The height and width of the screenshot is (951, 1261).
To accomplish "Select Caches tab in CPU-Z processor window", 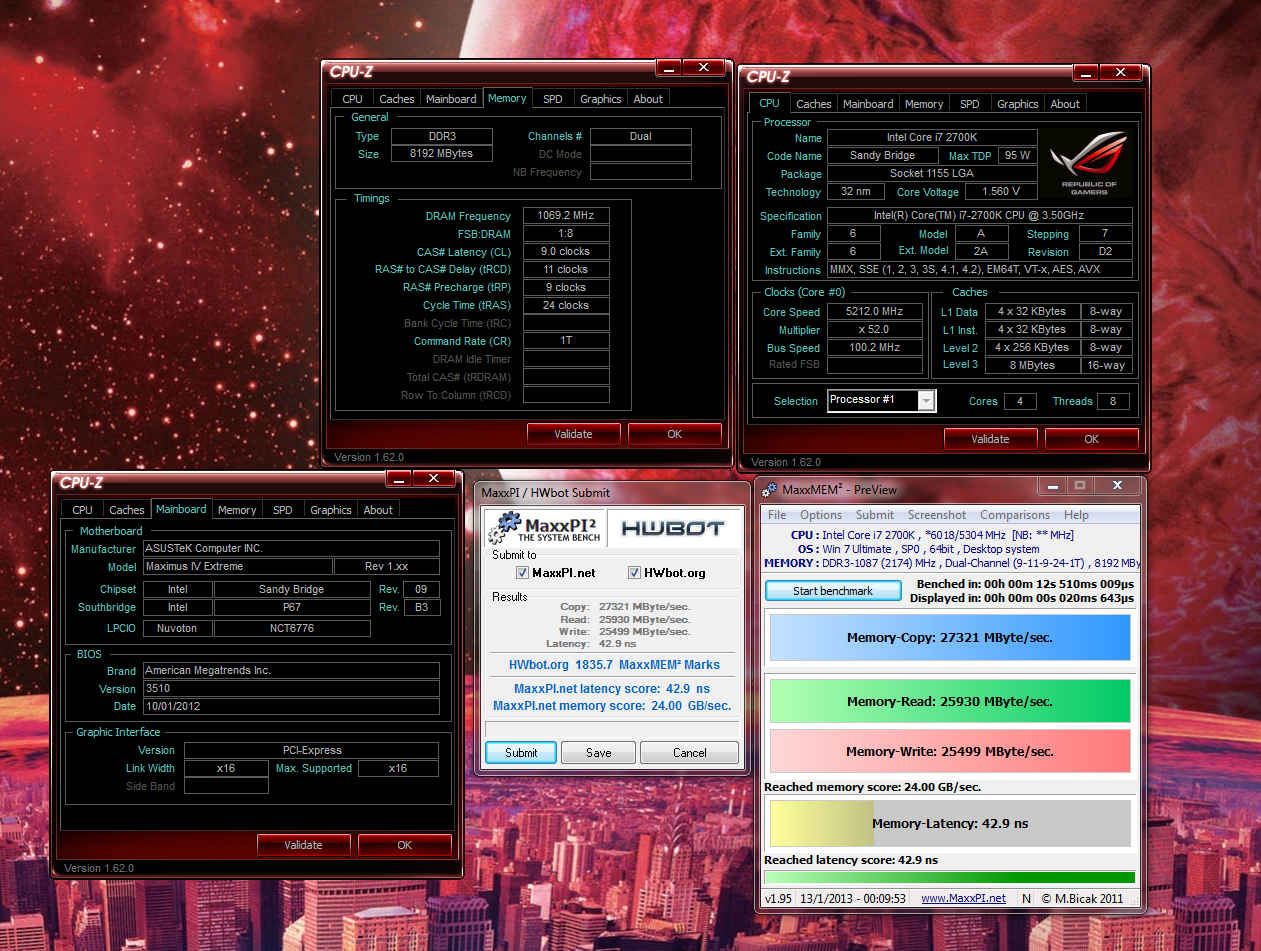I will 814,104.
